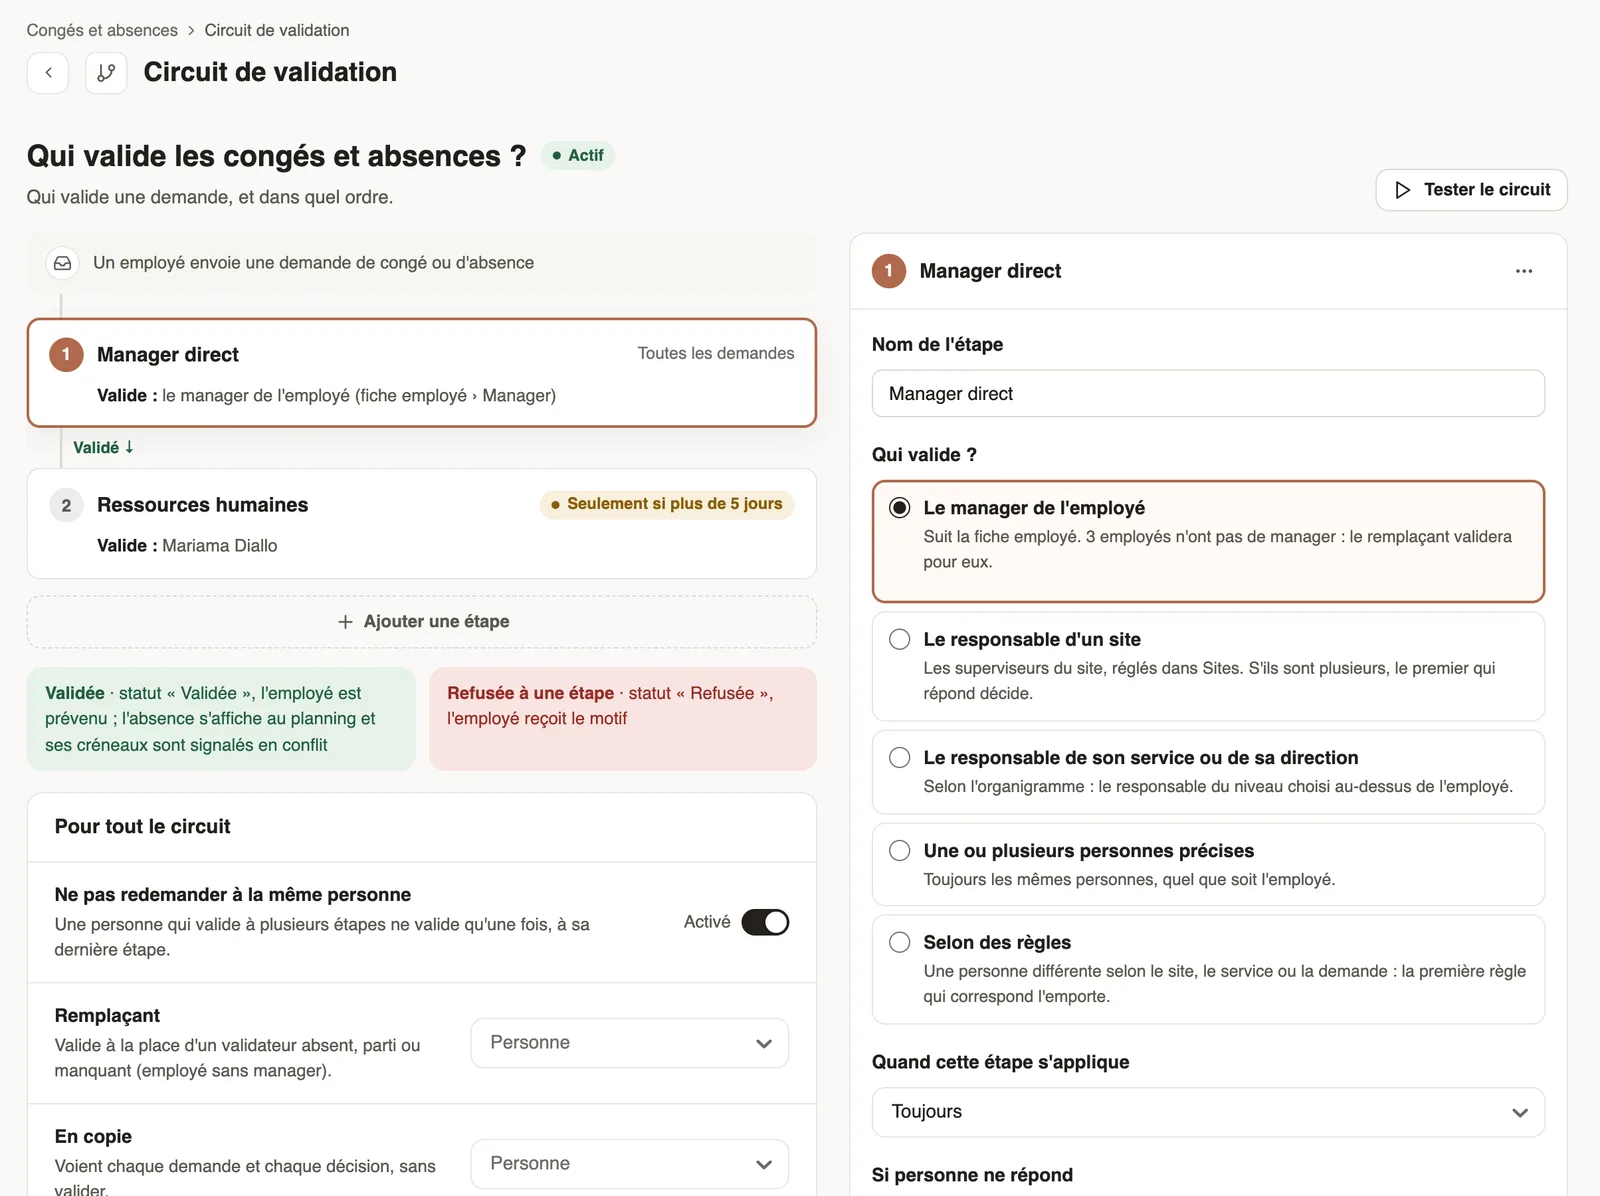
Task: Click the Seulement si plus de 5 jours badge
Action: (x=667, y=504)
